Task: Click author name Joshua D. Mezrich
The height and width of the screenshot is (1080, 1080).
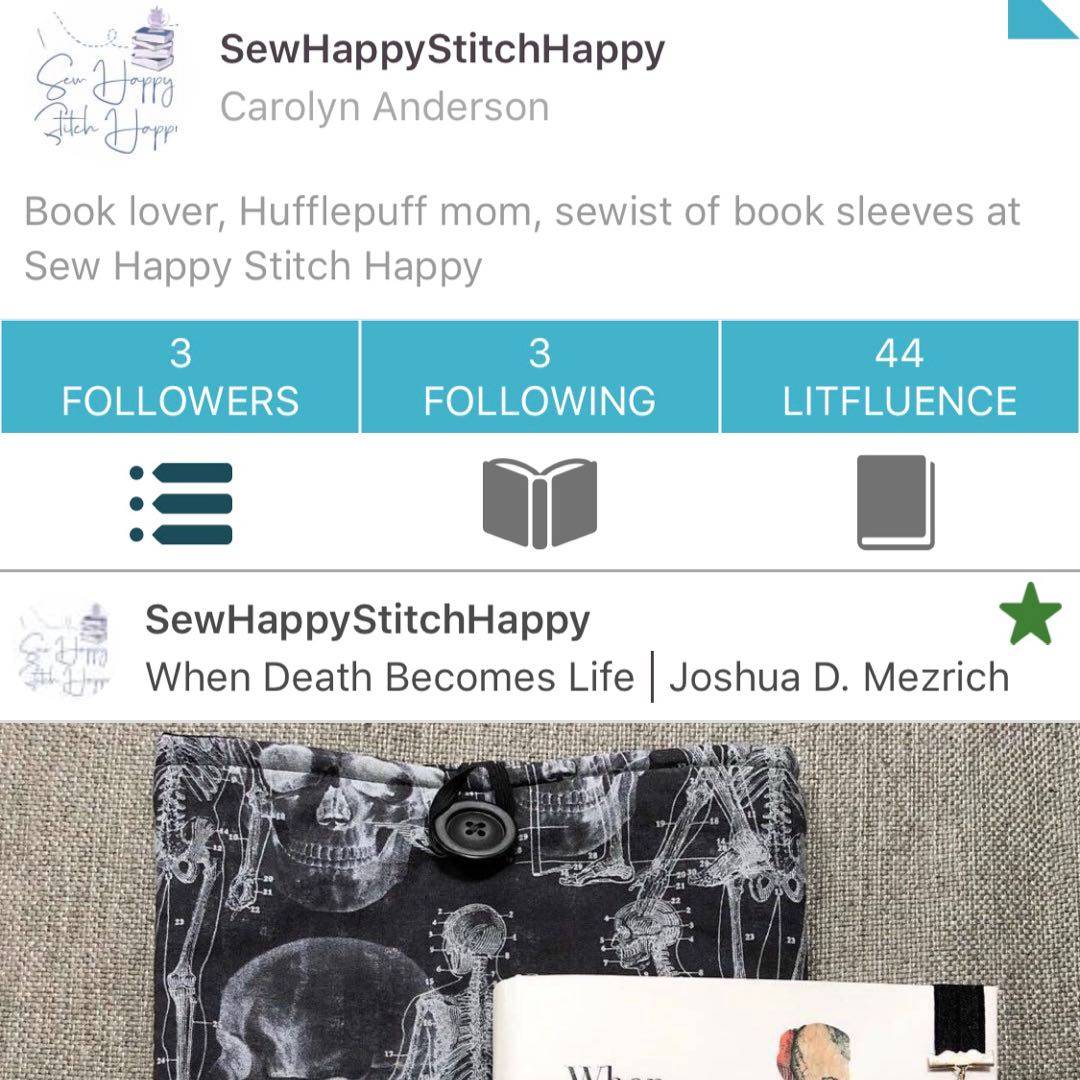Action: tap(839, 676)
